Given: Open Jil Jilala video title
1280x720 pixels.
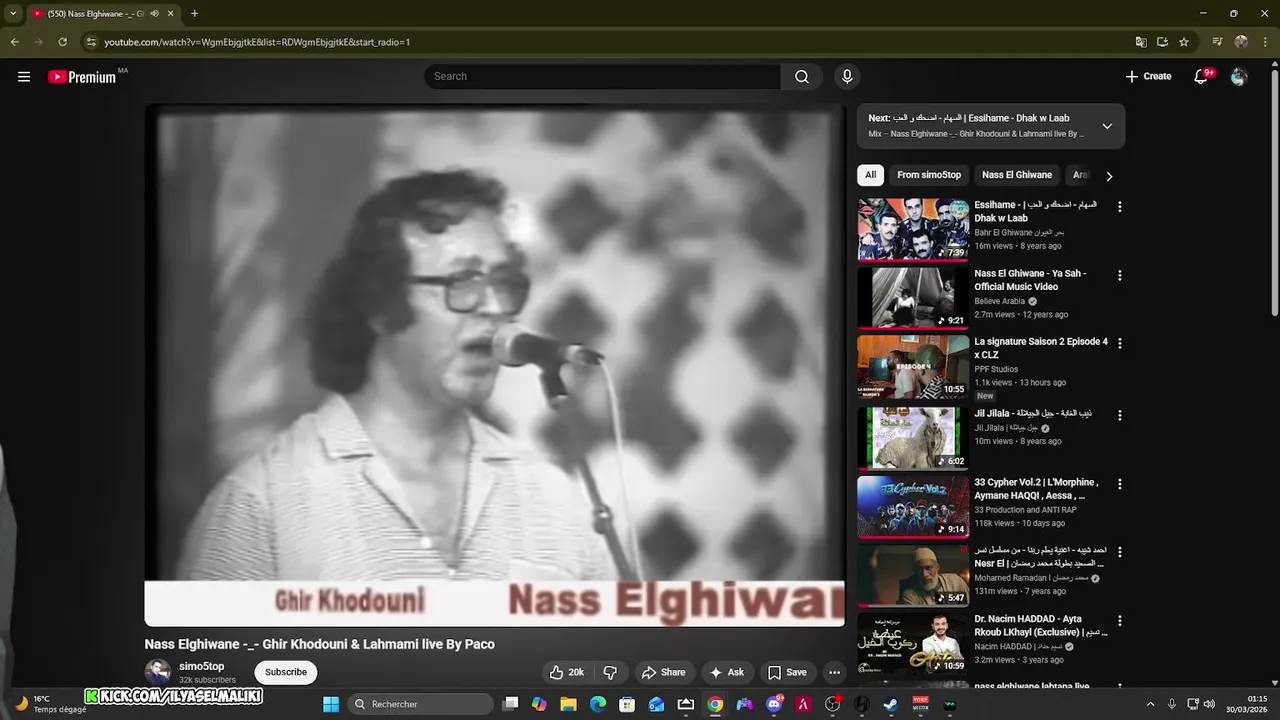Looking at the screenshot, I should point(1033,413).
